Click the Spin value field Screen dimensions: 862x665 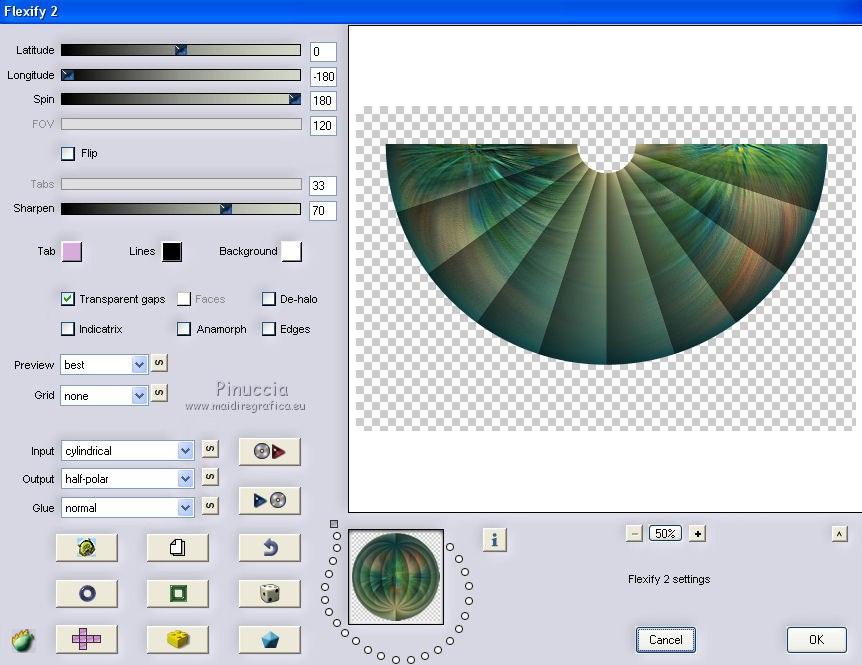323,101
